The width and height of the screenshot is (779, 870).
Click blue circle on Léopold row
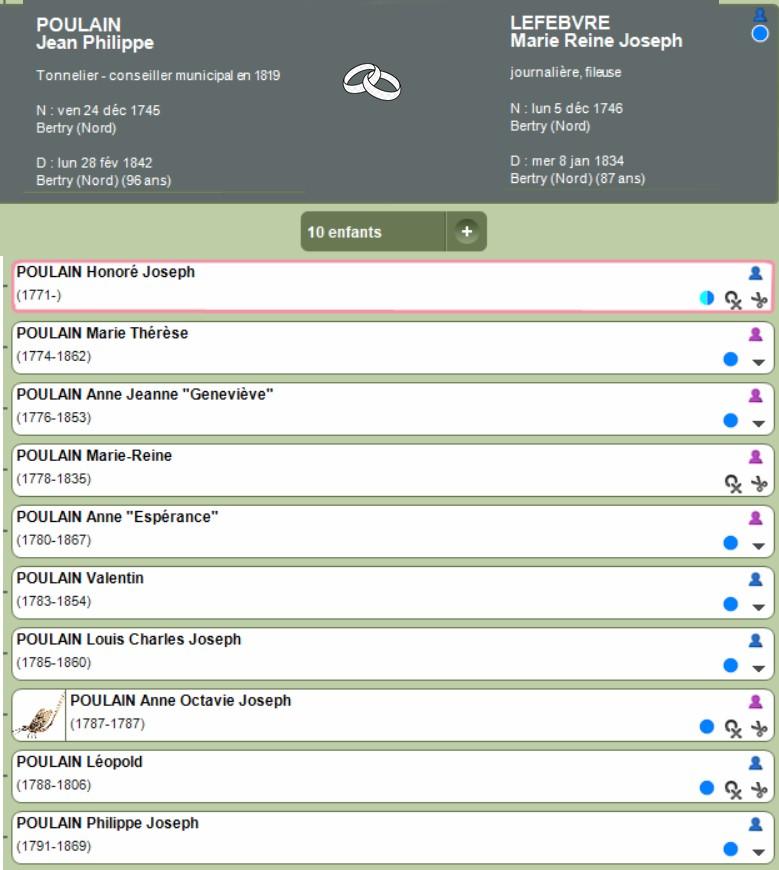pos(706,787)
